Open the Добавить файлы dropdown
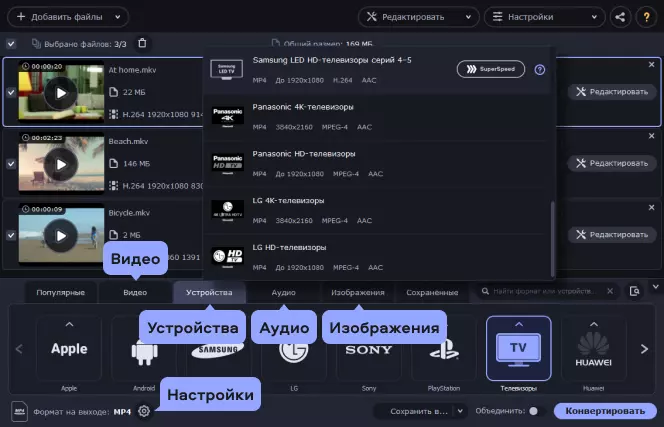The height and width of the screenshot is (427, 664). (67, 17)
